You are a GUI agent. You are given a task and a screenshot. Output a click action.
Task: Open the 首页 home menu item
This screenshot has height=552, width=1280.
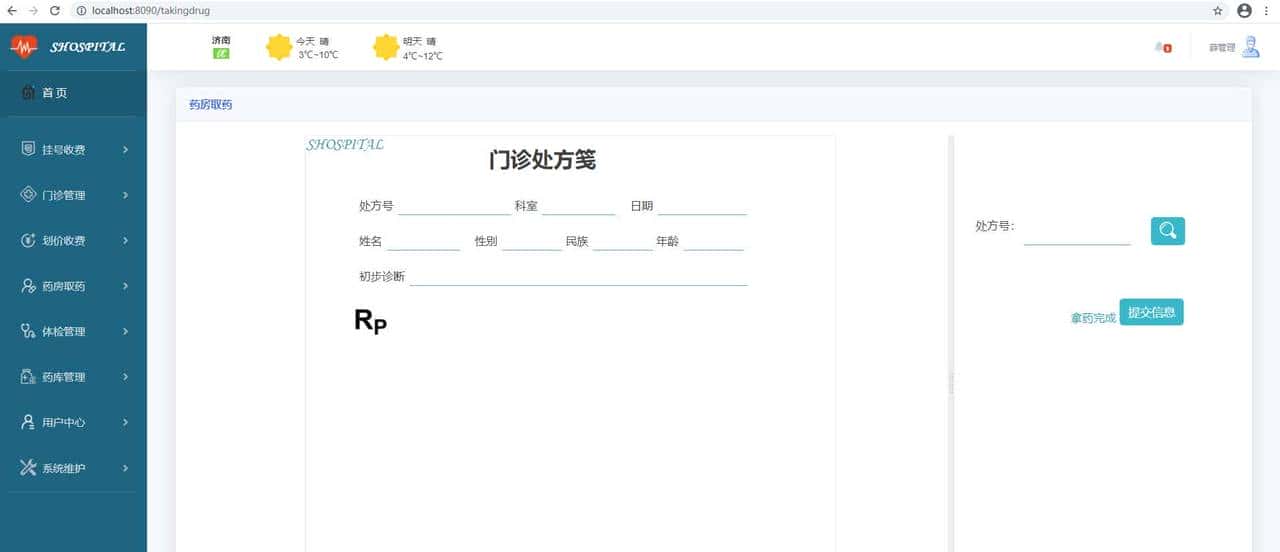tap(74, 93)
